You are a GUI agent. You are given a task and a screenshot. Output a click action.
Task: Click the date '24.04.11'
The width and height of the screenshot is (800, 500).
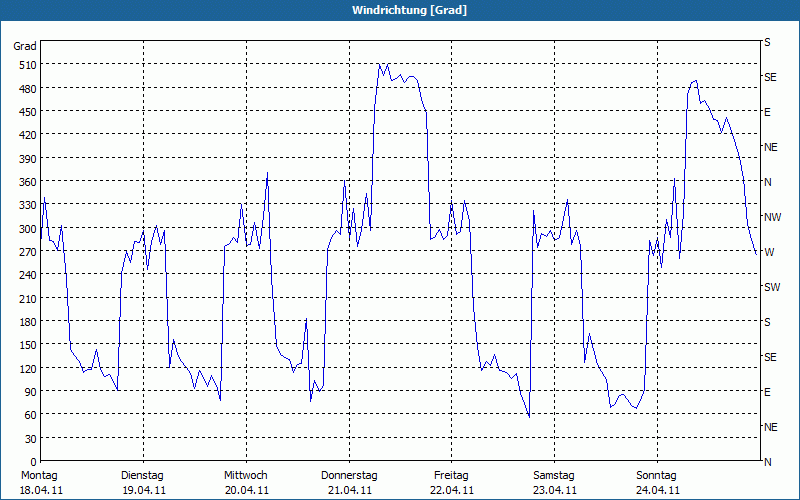658,491
